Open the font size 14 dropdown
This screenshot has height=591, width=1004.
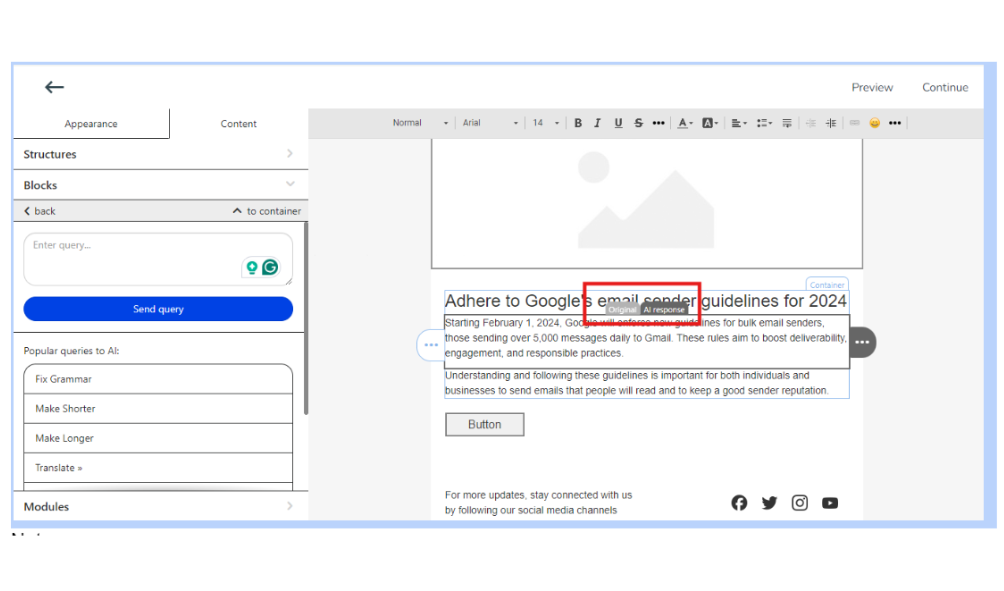click(x=546, y=123)
